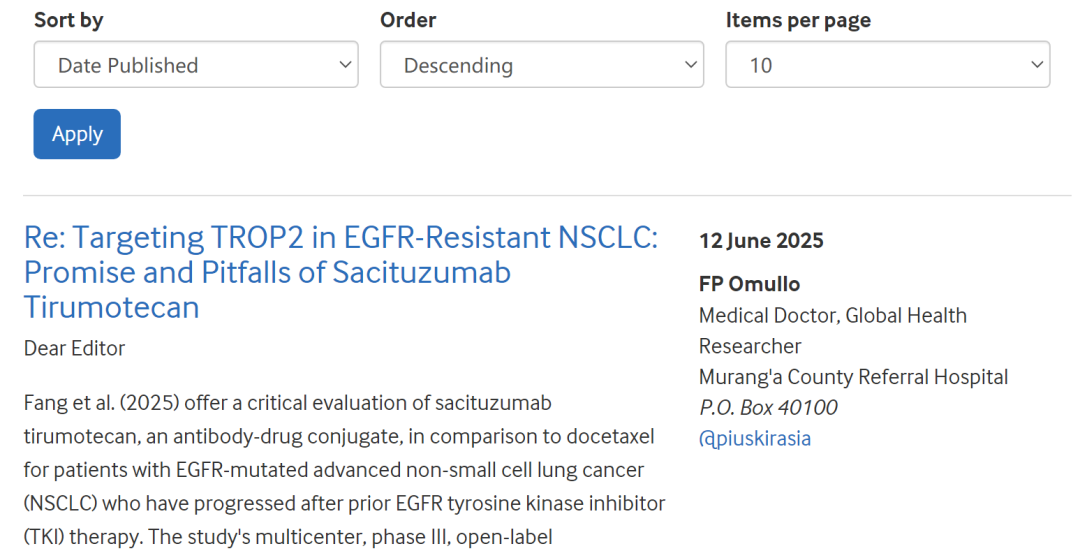Viewport: 1080px width, 551px height.
Task: Click the chevron arrow in the 10 box
Action: point(1036,65)
